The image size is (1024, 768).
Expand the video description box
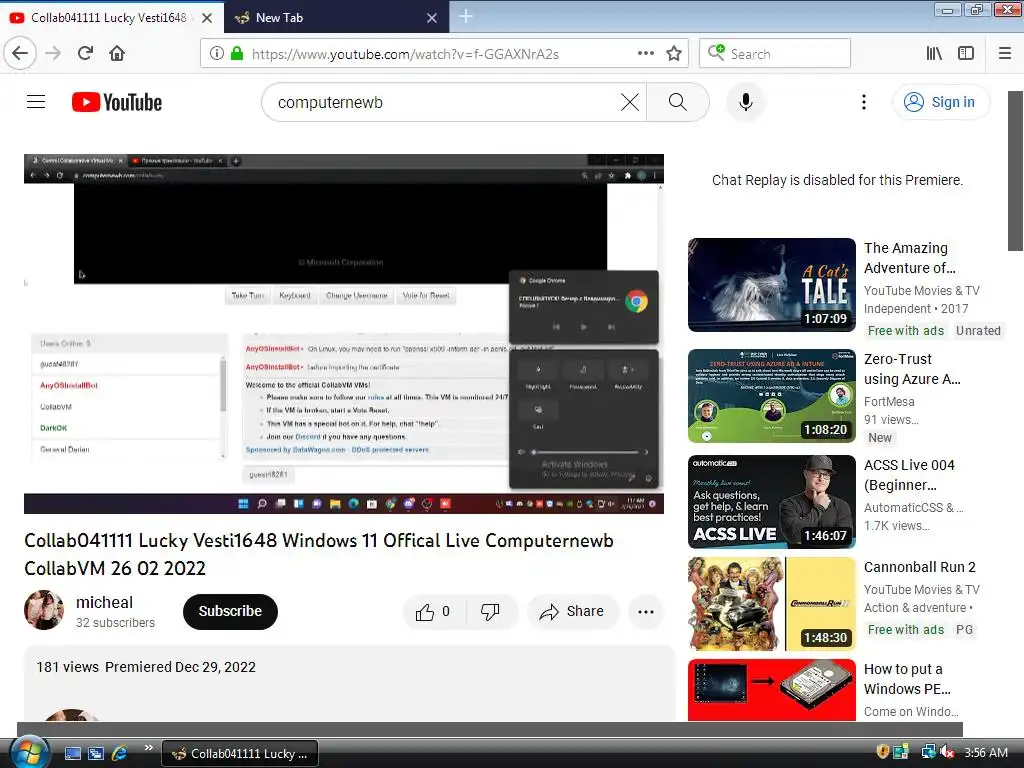coord(349,683)
